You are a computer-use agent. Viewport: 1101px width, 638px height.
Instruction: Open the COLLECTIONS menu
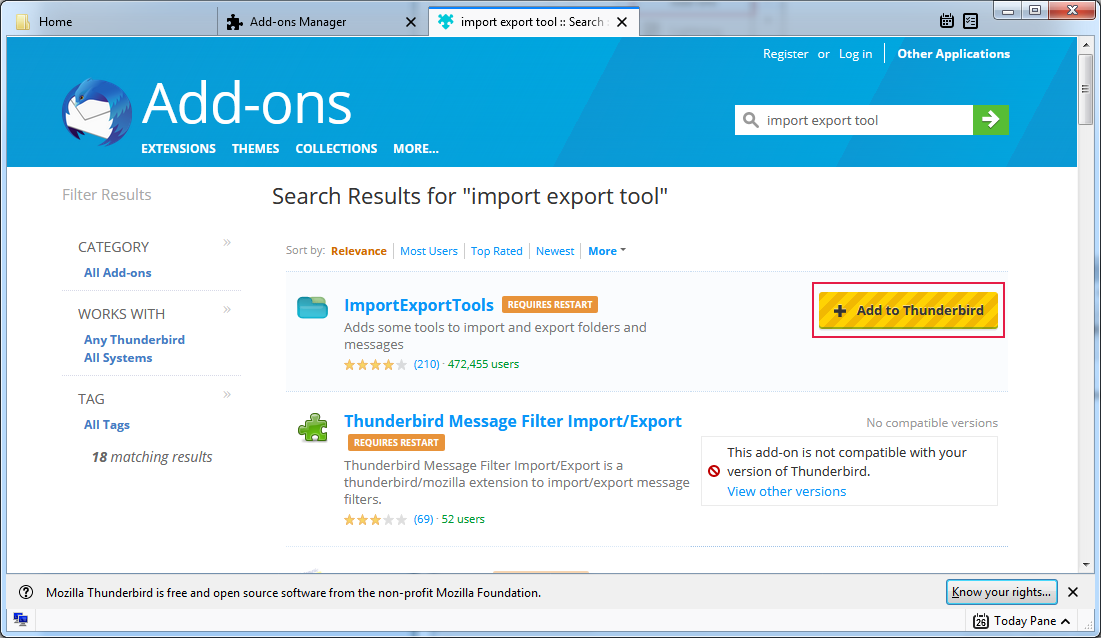click(336, 149)
